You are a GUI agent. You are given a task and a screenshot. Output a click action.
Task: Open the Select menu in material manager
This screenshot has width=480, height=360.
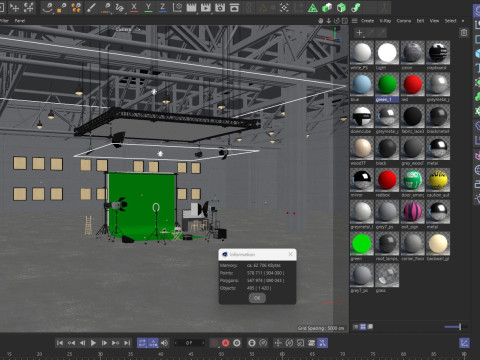[450, 21]
